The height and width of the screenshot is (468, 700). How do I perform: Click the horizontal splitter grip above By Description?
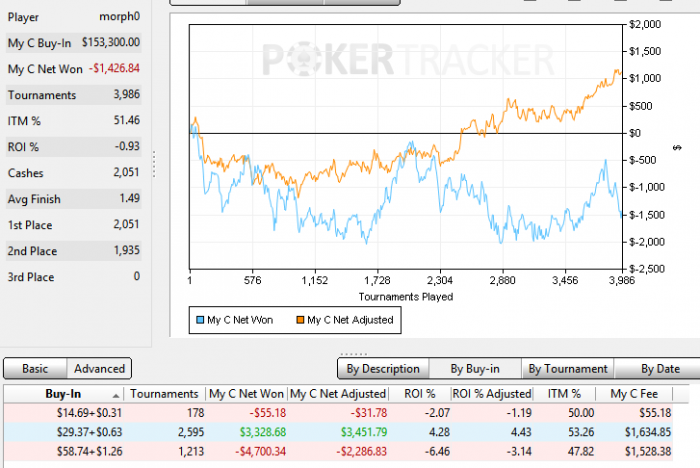[354, 354]
